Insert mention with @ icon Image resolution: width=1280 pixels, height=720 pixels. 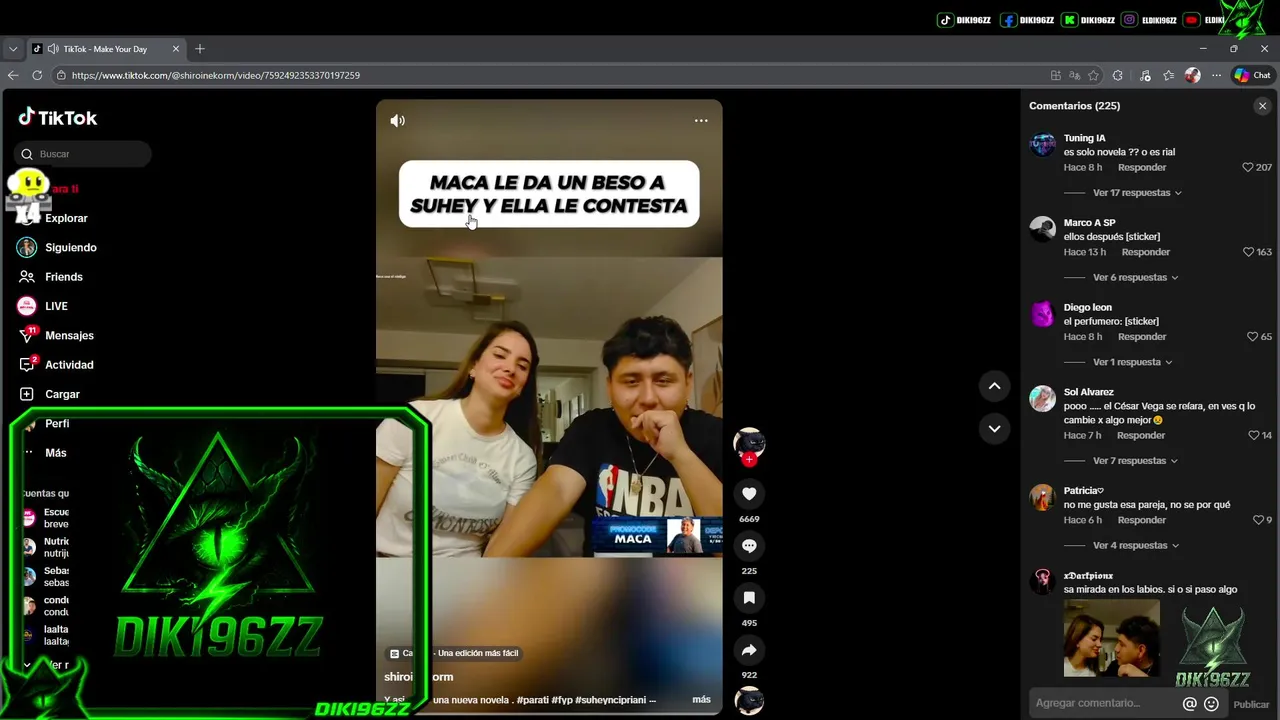[x=1190, y=704]
